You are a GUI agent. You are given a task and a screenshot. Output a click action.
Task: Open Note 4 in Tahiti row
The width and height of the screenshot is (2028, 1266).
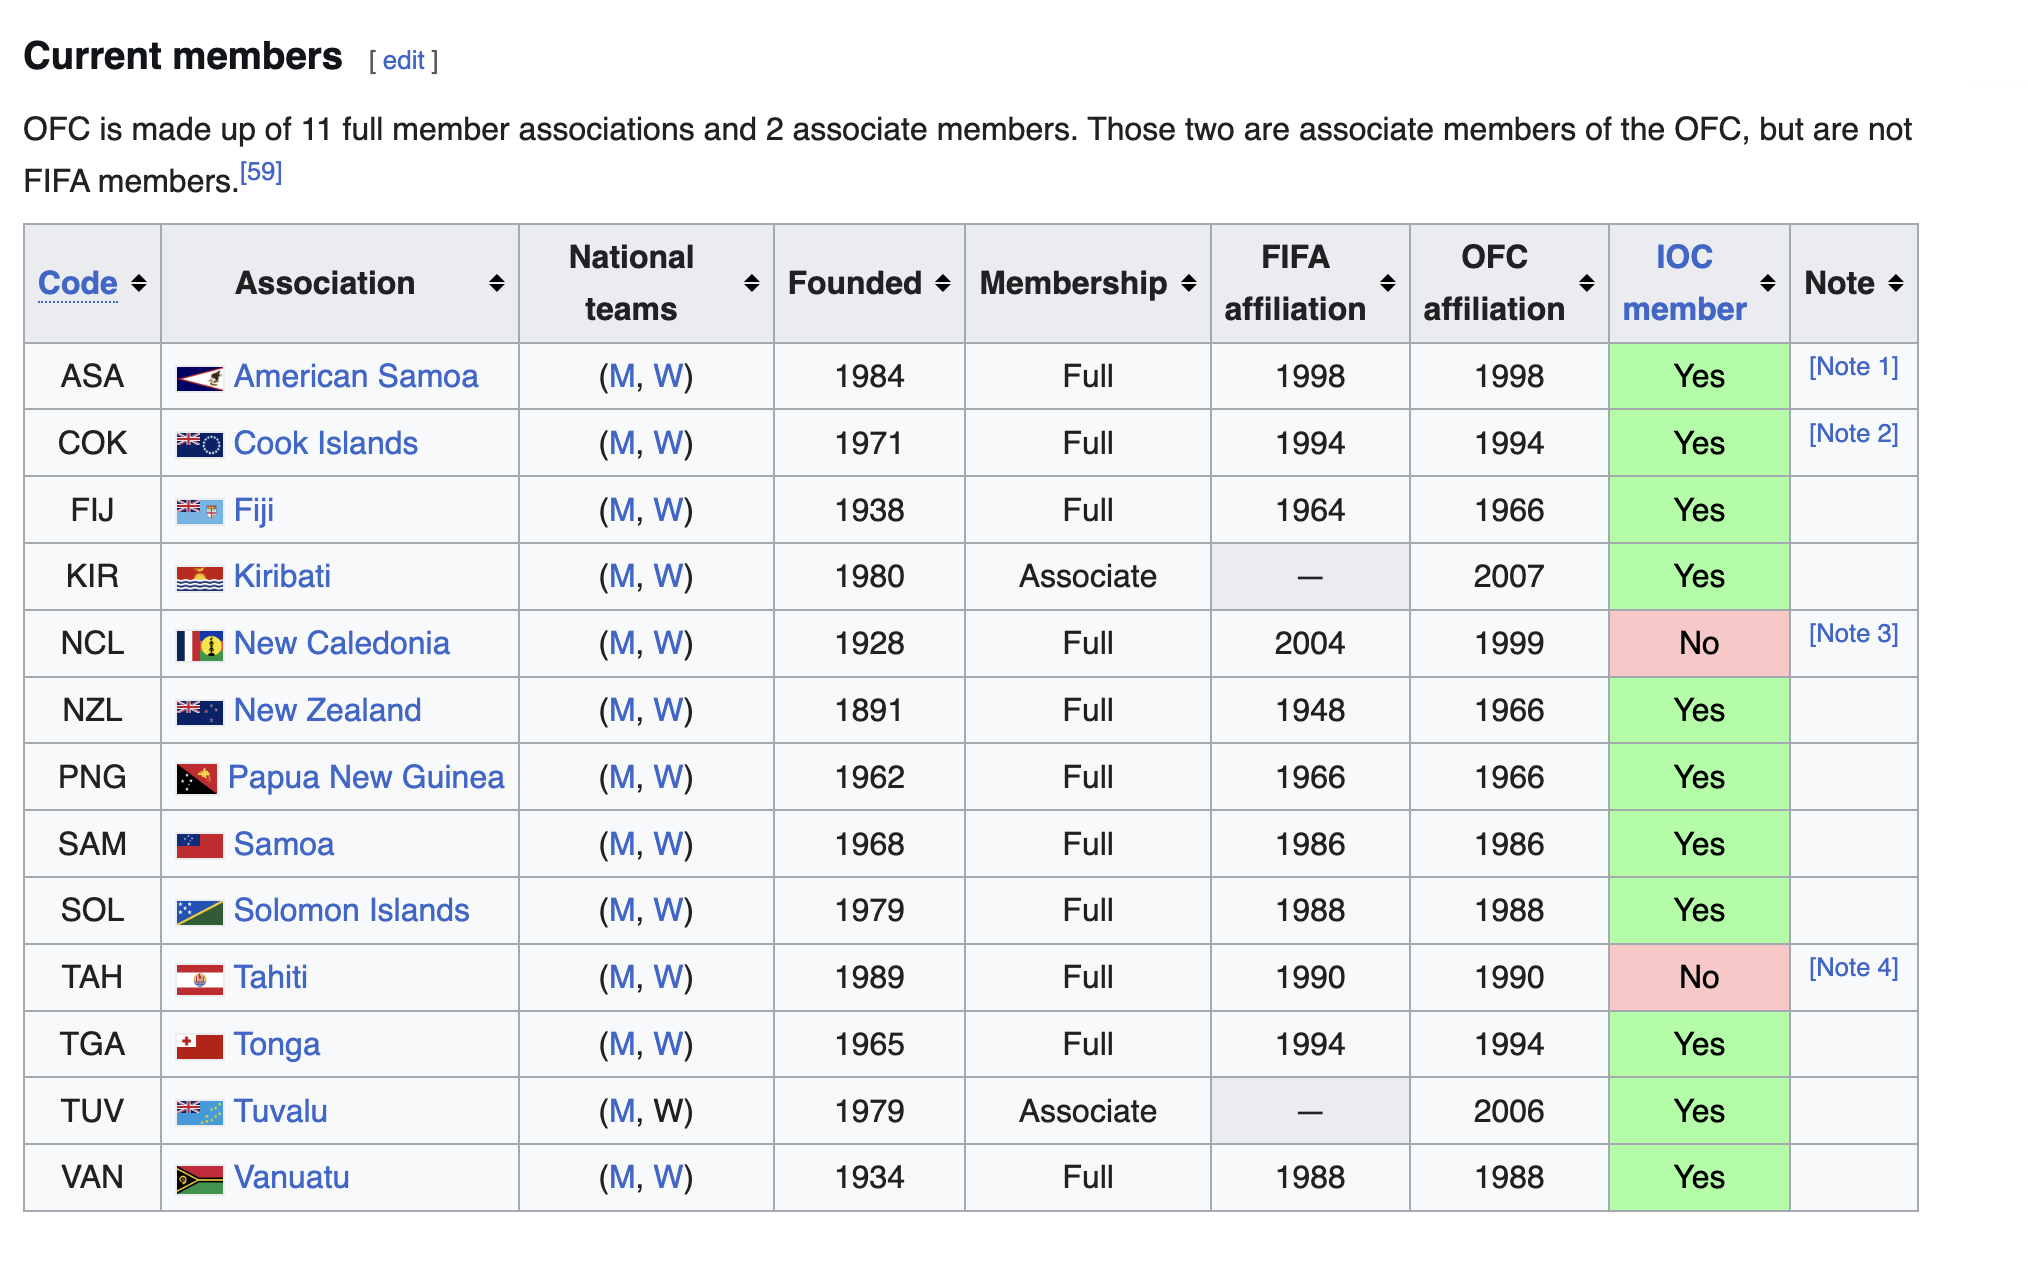[x=1854, y=968]
